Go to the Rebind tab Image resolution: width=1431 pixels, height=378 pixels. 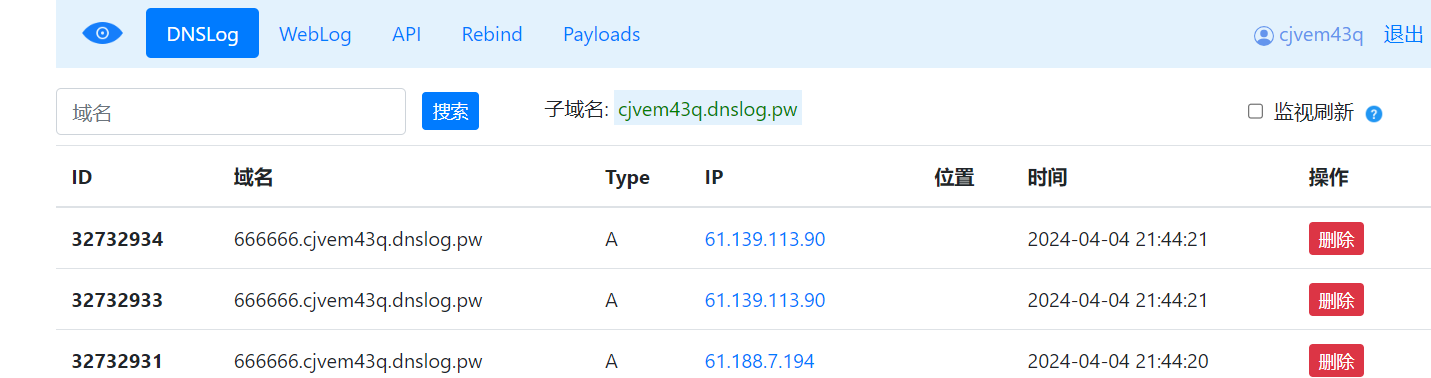pos(492,34)
